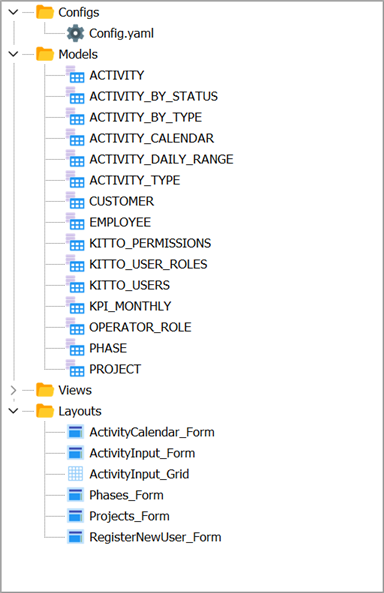
Task: Select the Layouts folder label
Action: coord(80,411)
